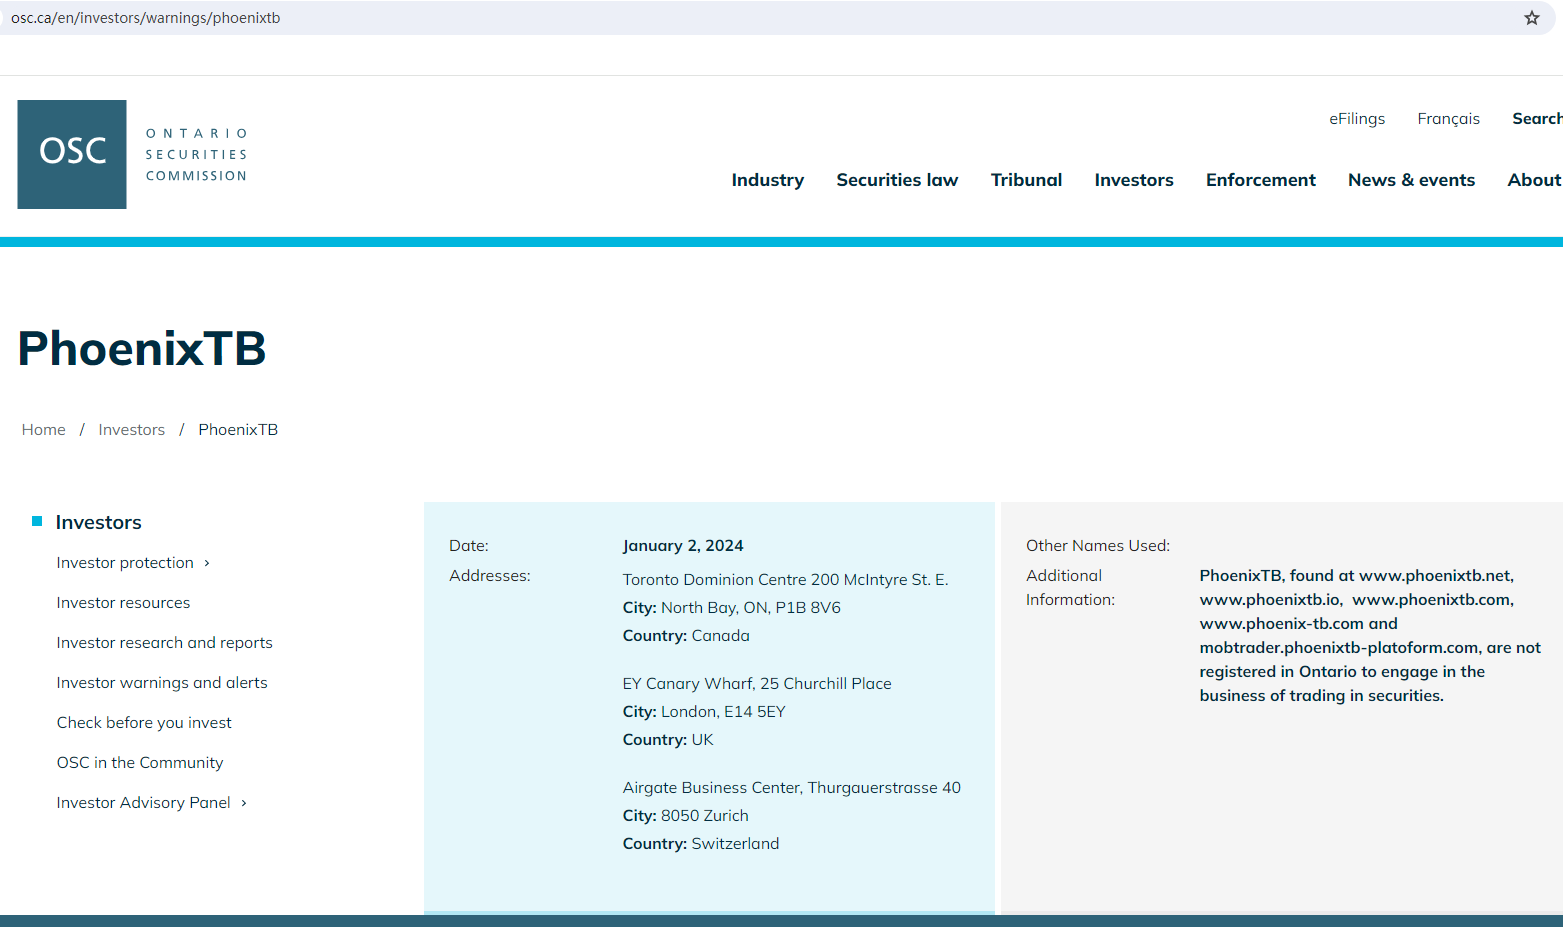This screenshot has height=927, width=1563.
Task: Open the Tribunal menu
Action: [1026, 180]
